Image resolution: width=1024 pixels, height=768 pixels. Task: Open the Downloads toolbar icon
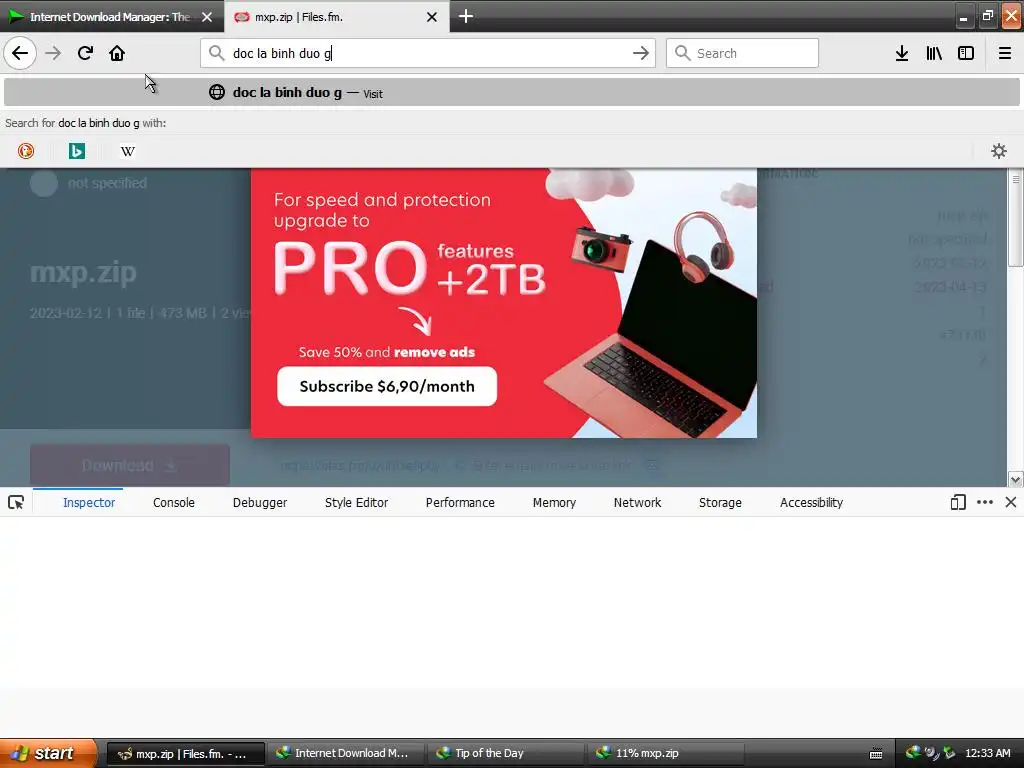click(x=902, y=53)
